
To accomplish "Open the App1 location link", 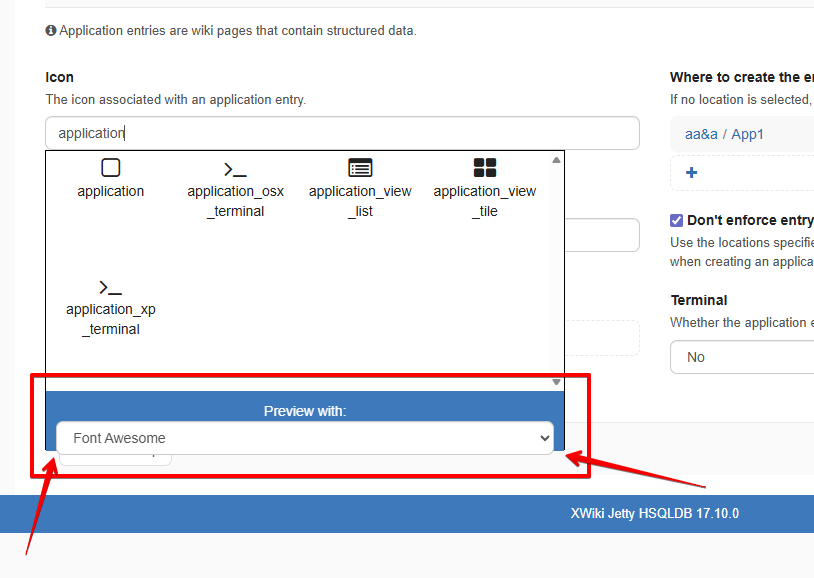I will [x=747, y=134].
